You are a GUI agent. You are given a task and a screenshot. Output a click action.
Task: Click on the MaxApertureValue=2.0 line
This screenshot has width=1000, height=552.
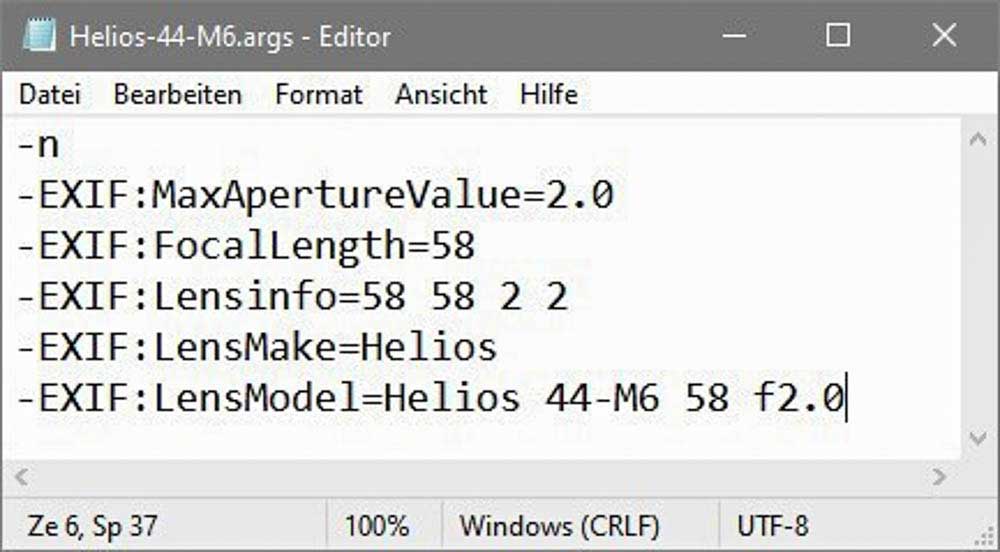314,196
